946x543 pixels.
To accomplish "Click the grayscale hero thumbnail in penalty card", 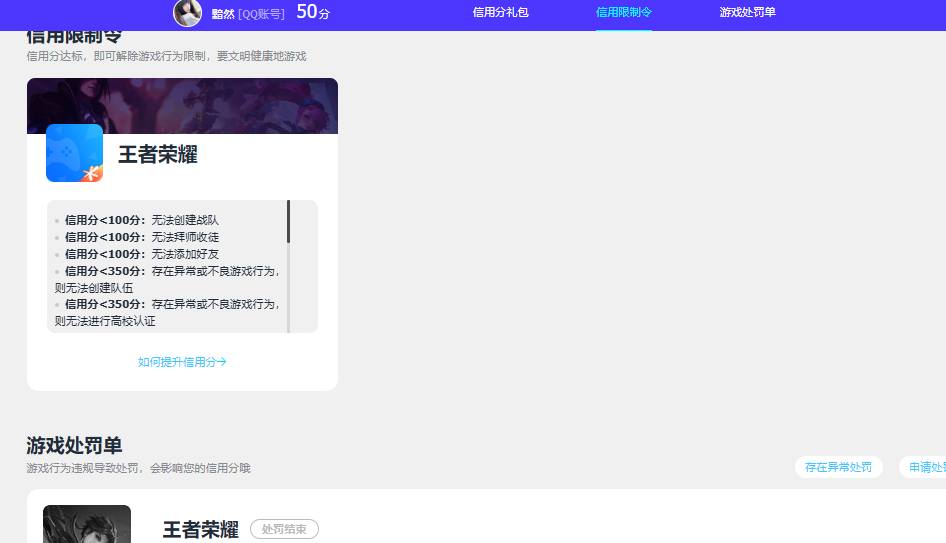I will click(x=87, y=524).
